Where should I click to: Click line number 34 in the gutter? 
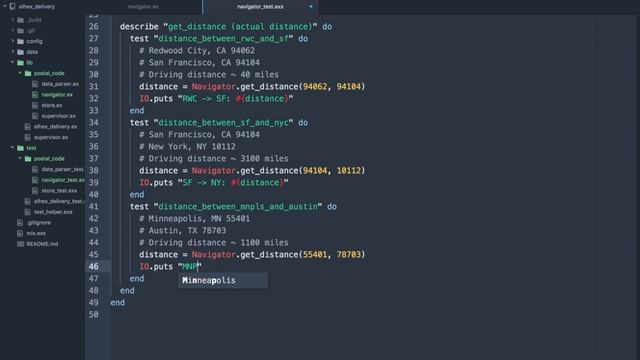(93, 122)
